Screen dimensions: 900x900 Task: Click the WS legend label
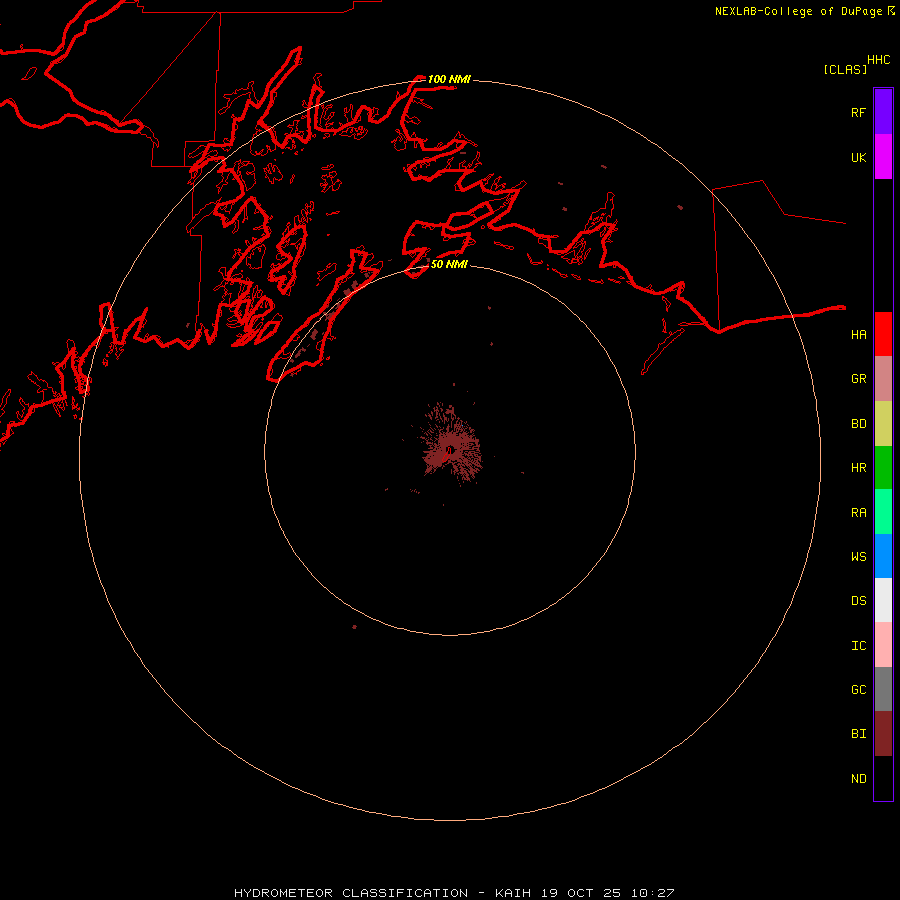[x=858, y=557]
